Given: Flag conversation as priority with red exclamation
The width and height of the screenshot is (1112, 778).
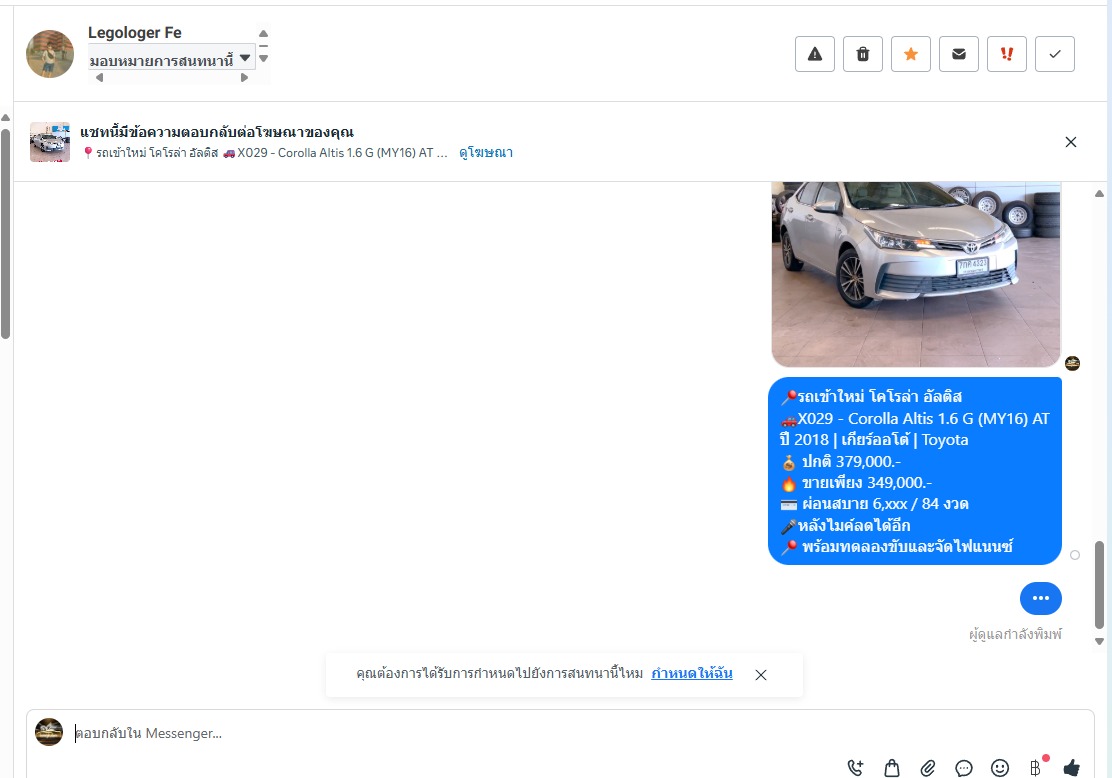Looking at the screenshot, I should (x=1006, y=54).
